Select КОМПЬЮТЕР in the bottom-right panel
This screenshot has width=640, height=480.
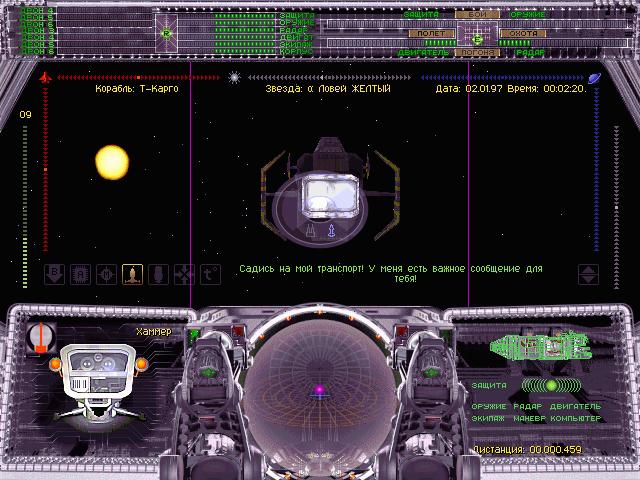point(575,418)
